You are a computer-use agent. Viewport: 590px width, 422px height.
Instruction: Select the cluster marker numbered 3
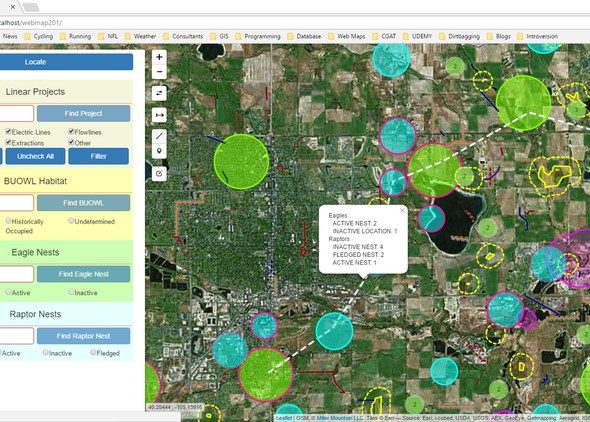576,110
